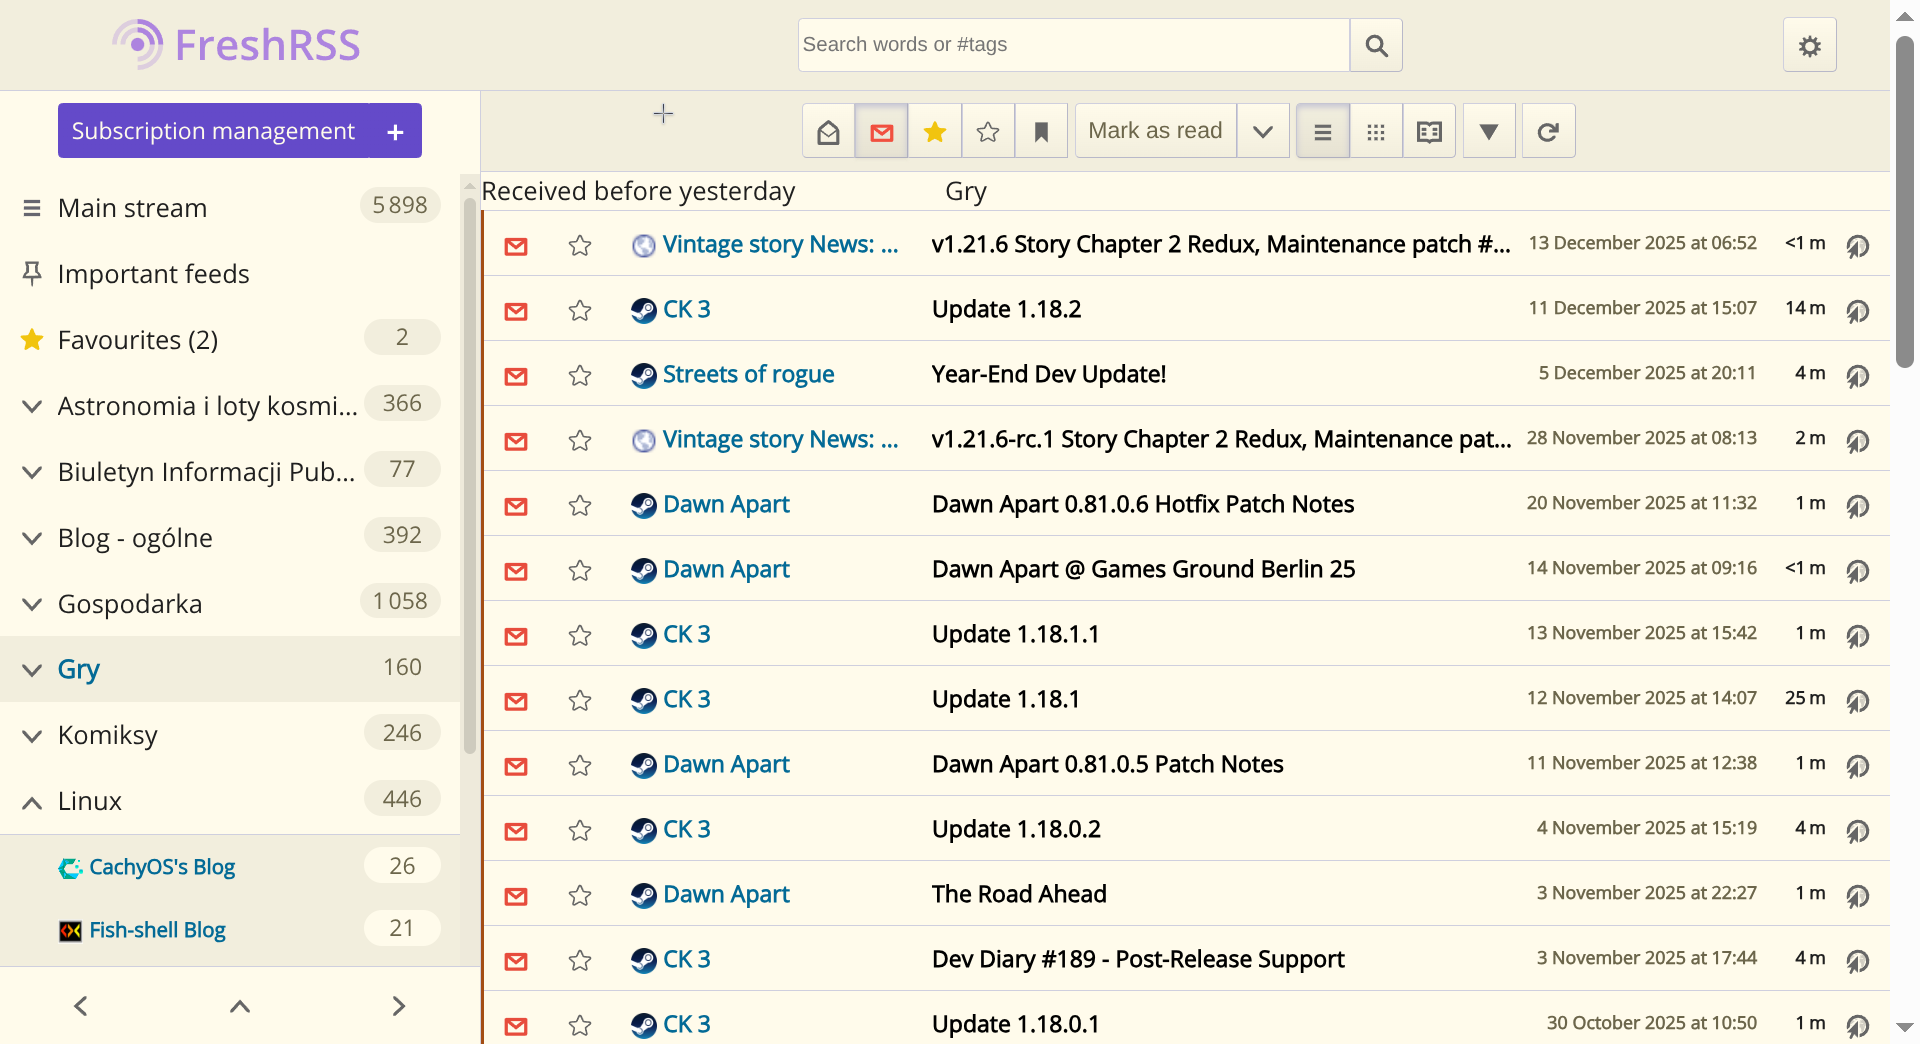Viewport: 1920px width, 1044px height.
Task: Expand Gospodarka category chevron
Action: tap(32, 604)
